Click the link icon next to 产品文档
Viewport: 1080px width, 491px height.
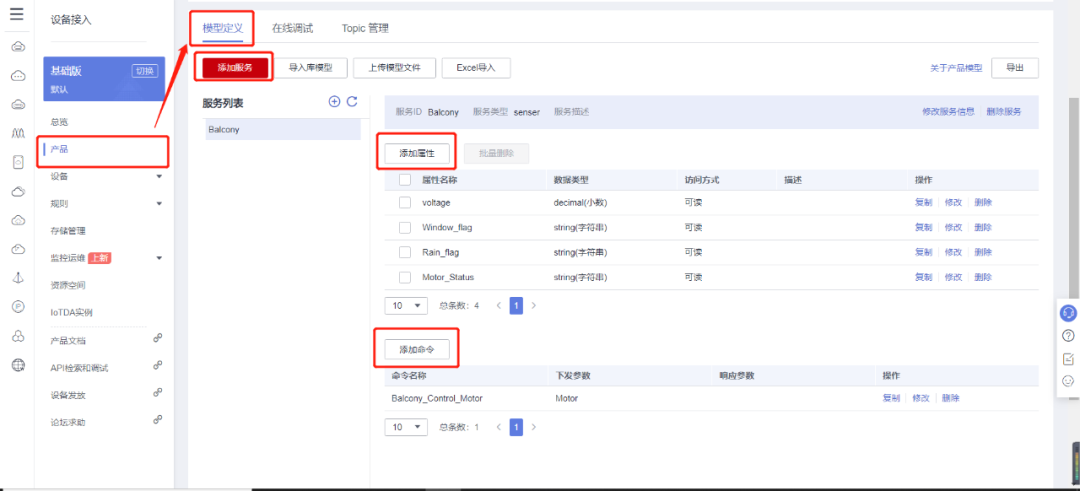[158, 337]
